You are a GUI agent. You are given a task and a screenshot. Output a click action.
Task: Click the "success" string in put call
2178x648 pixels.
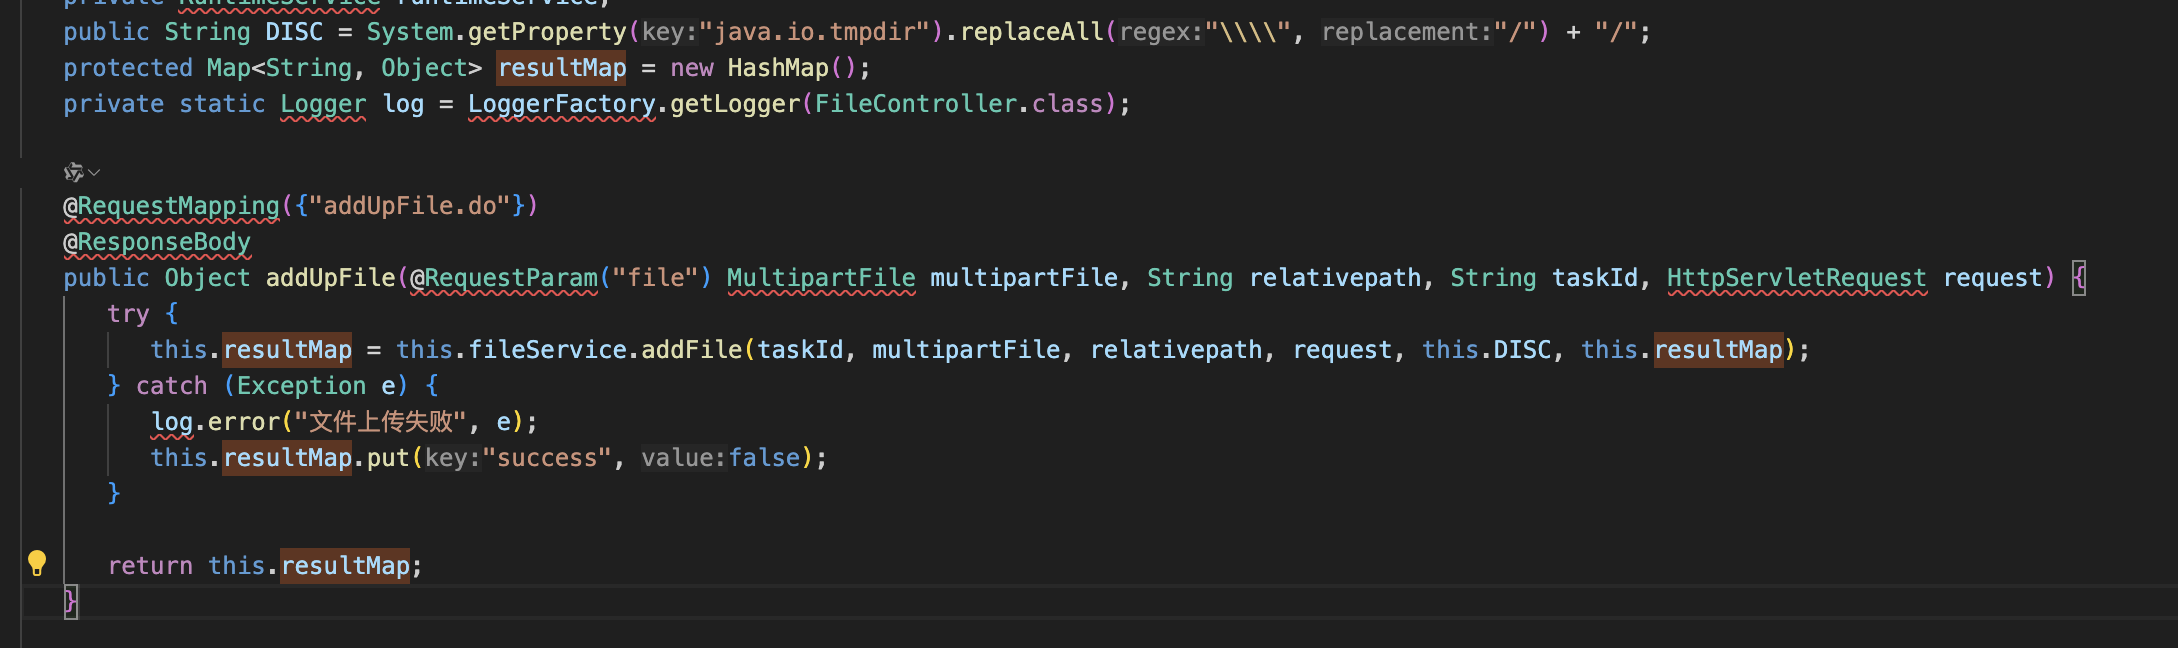[547, 458]
